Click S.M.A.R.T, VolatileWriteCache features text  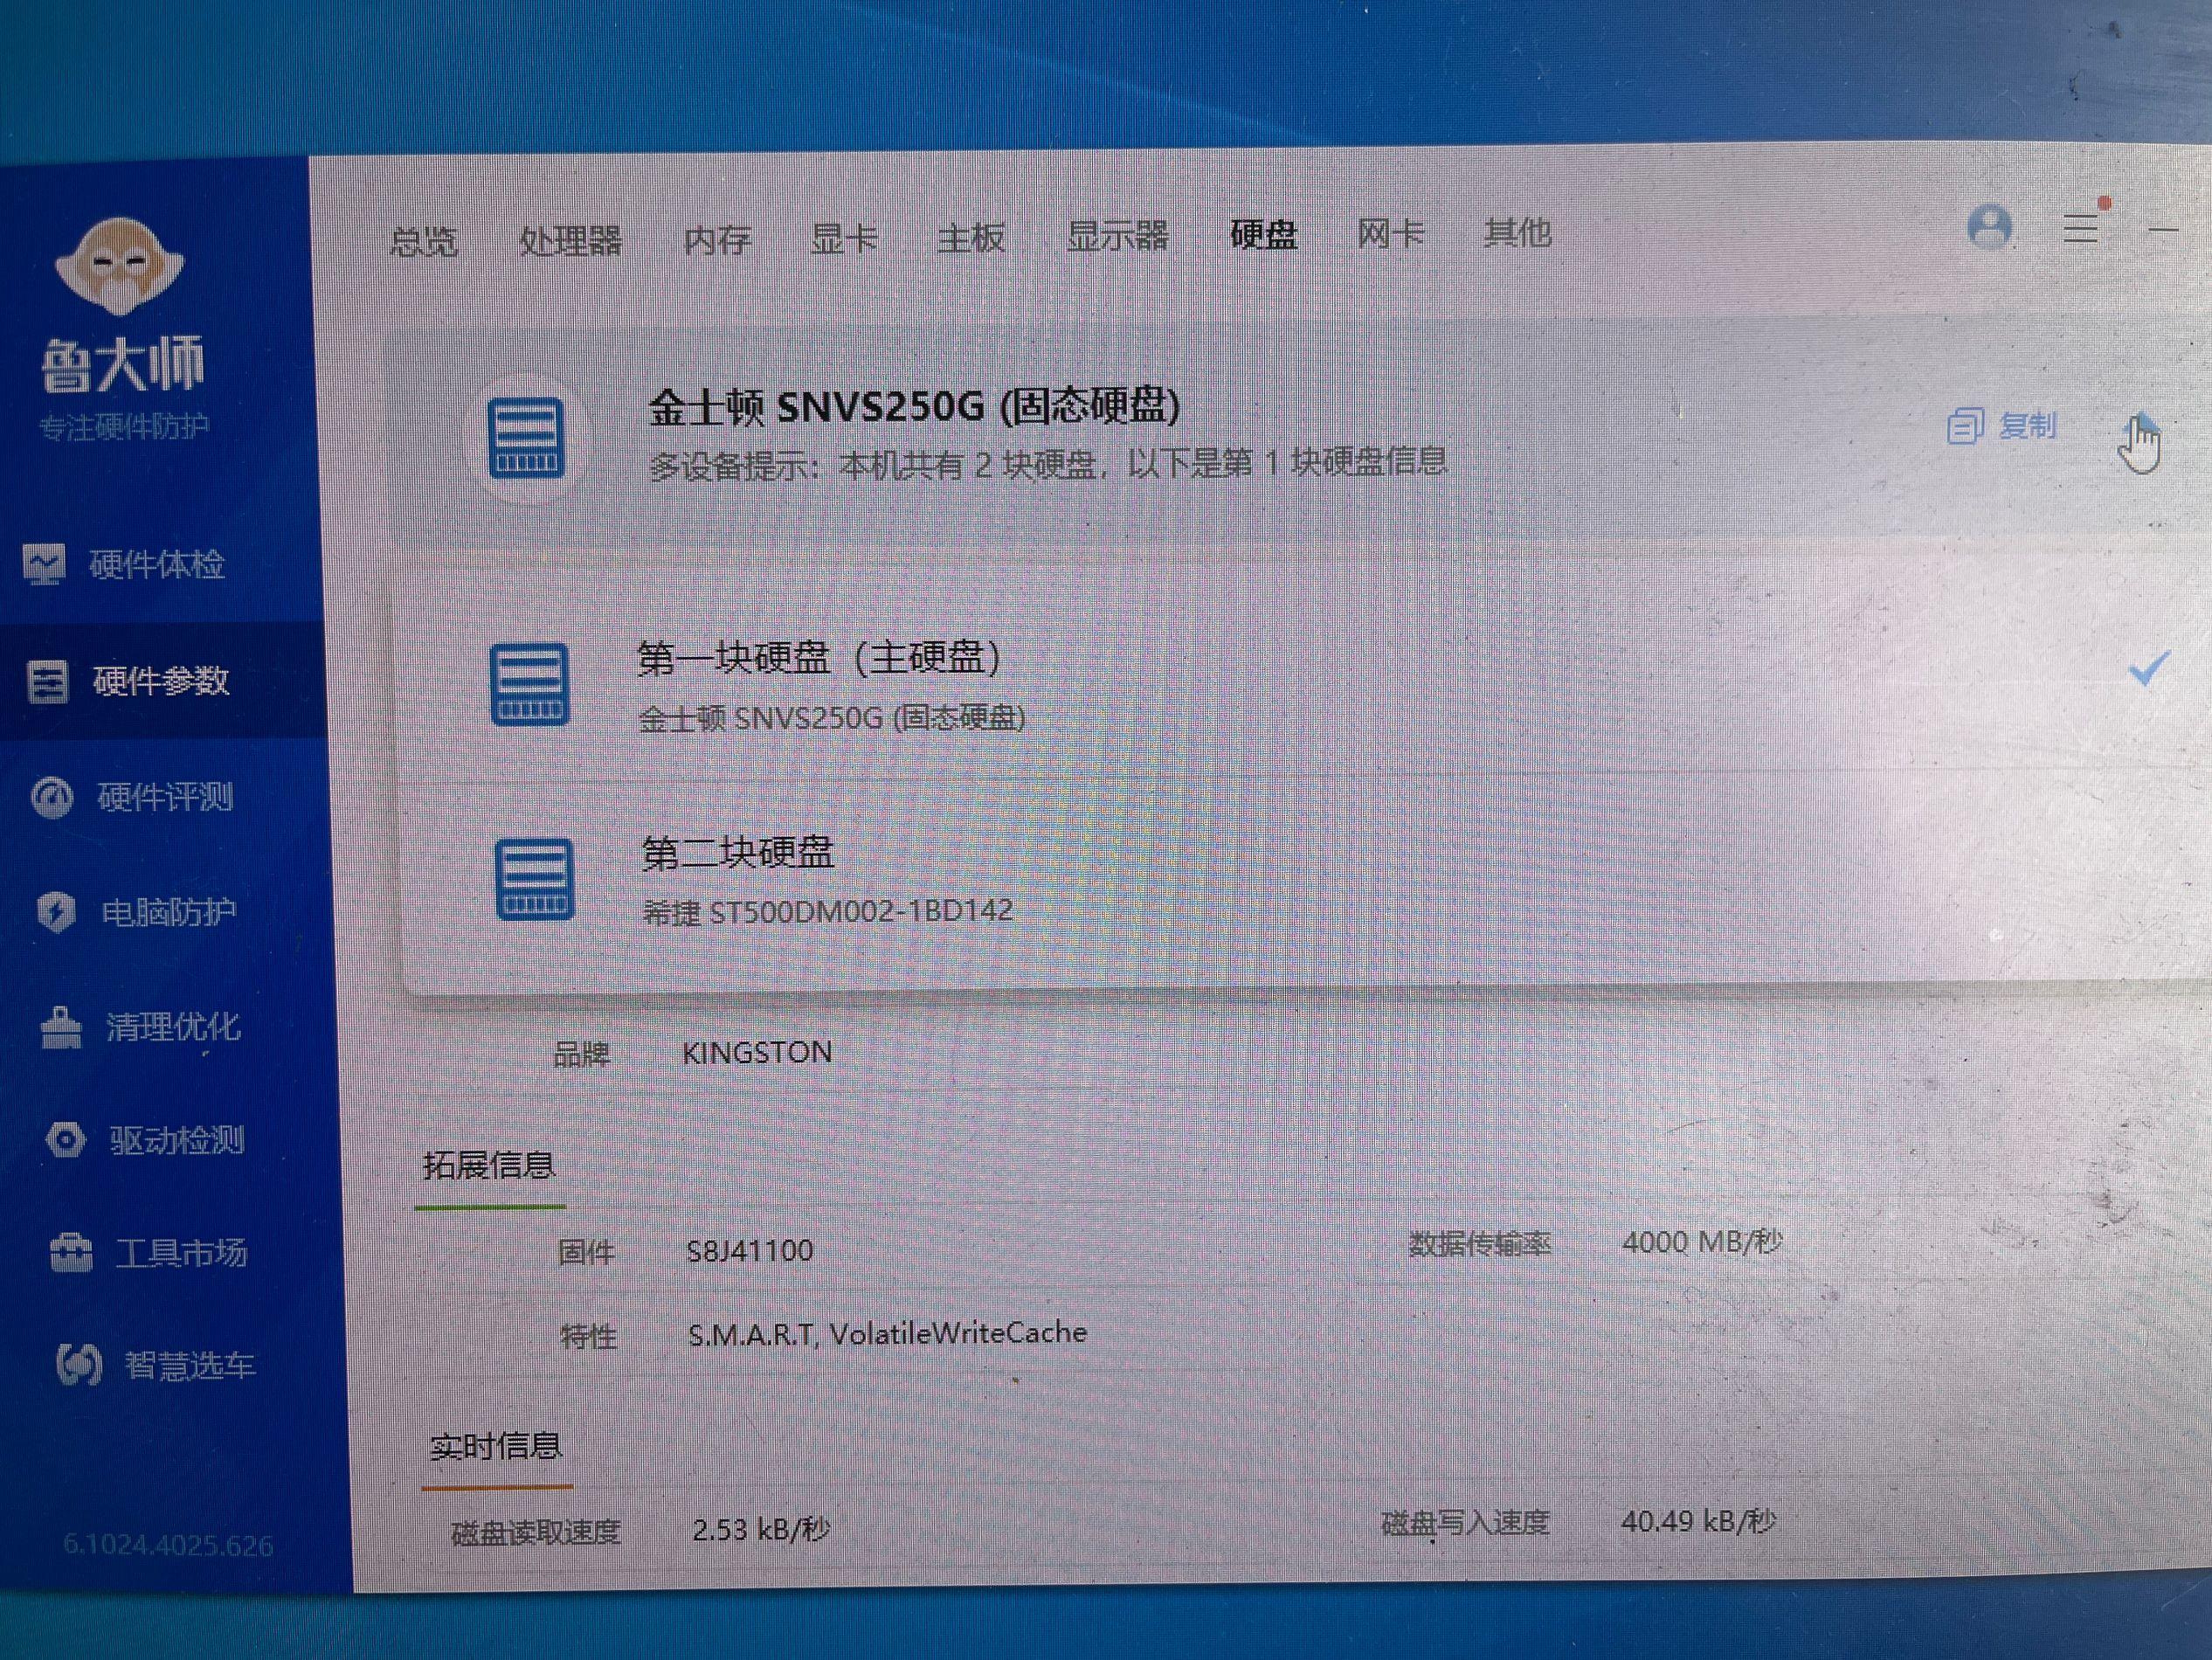(887, 1333)
